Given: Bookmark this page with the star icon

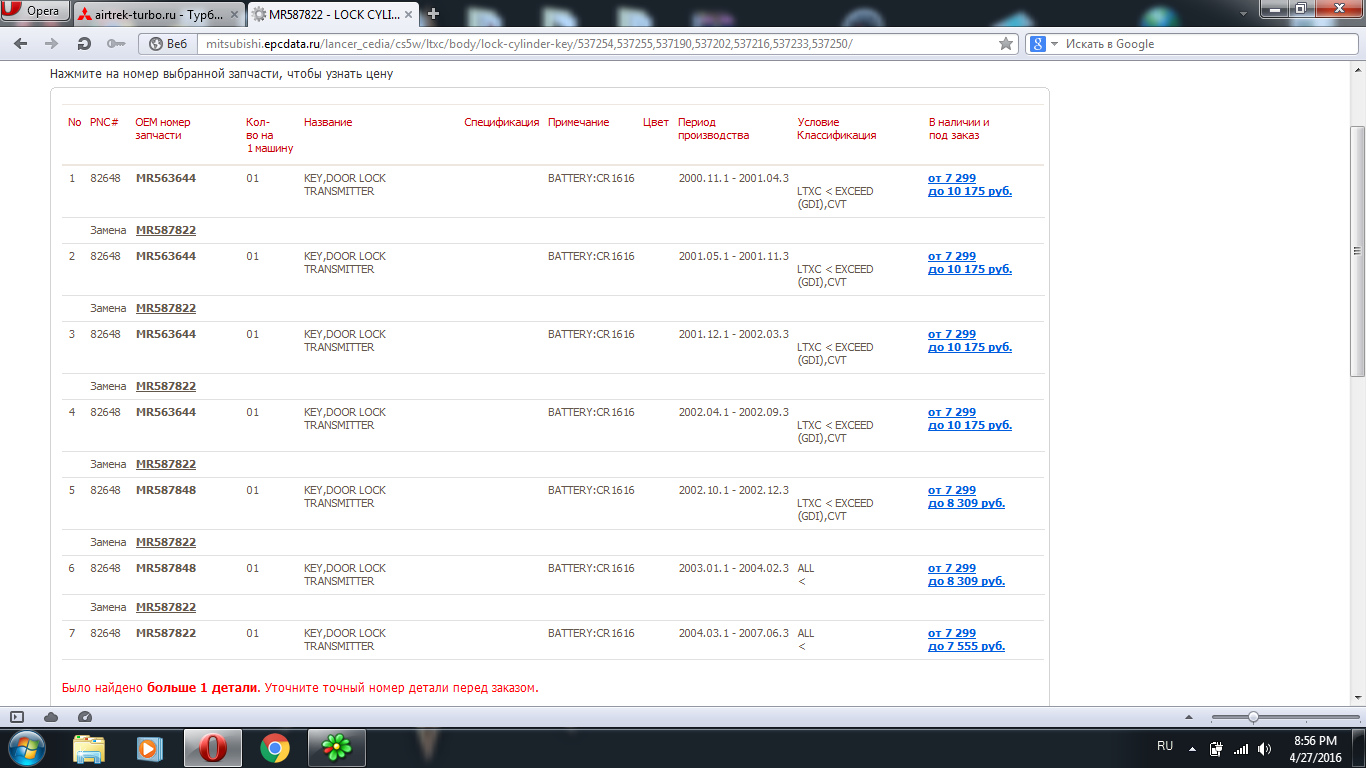Looking at the screenshot, I should pos(1006,44).
